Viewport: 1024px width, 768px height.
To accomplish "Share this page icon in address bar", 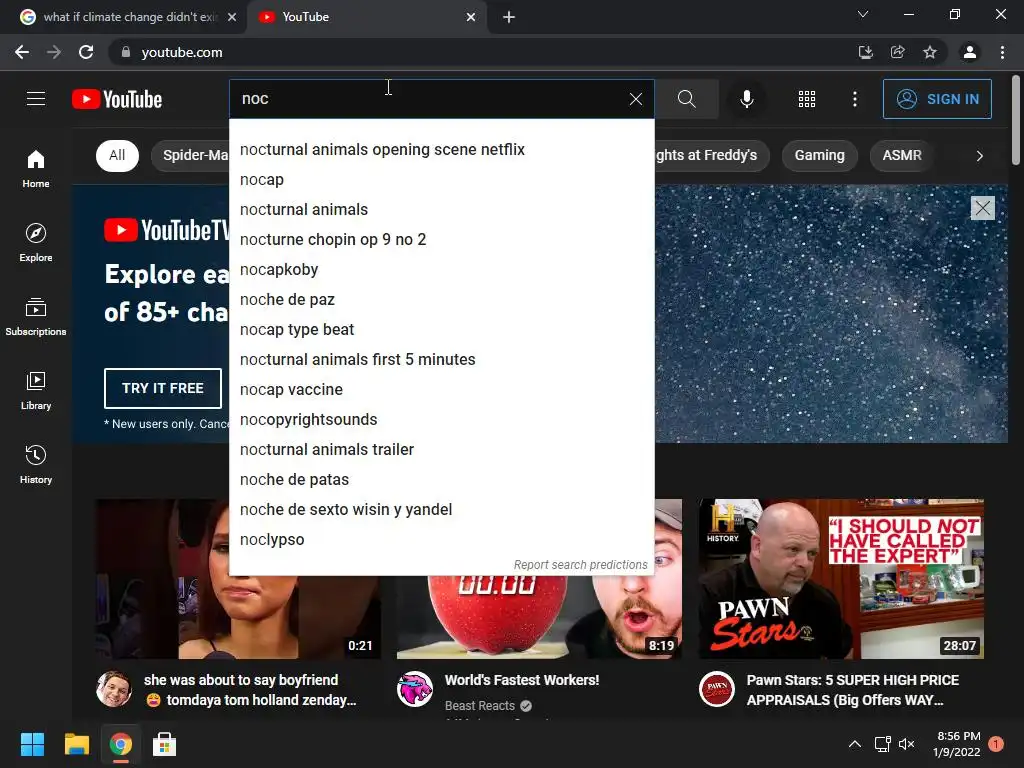I will (898, 52).
